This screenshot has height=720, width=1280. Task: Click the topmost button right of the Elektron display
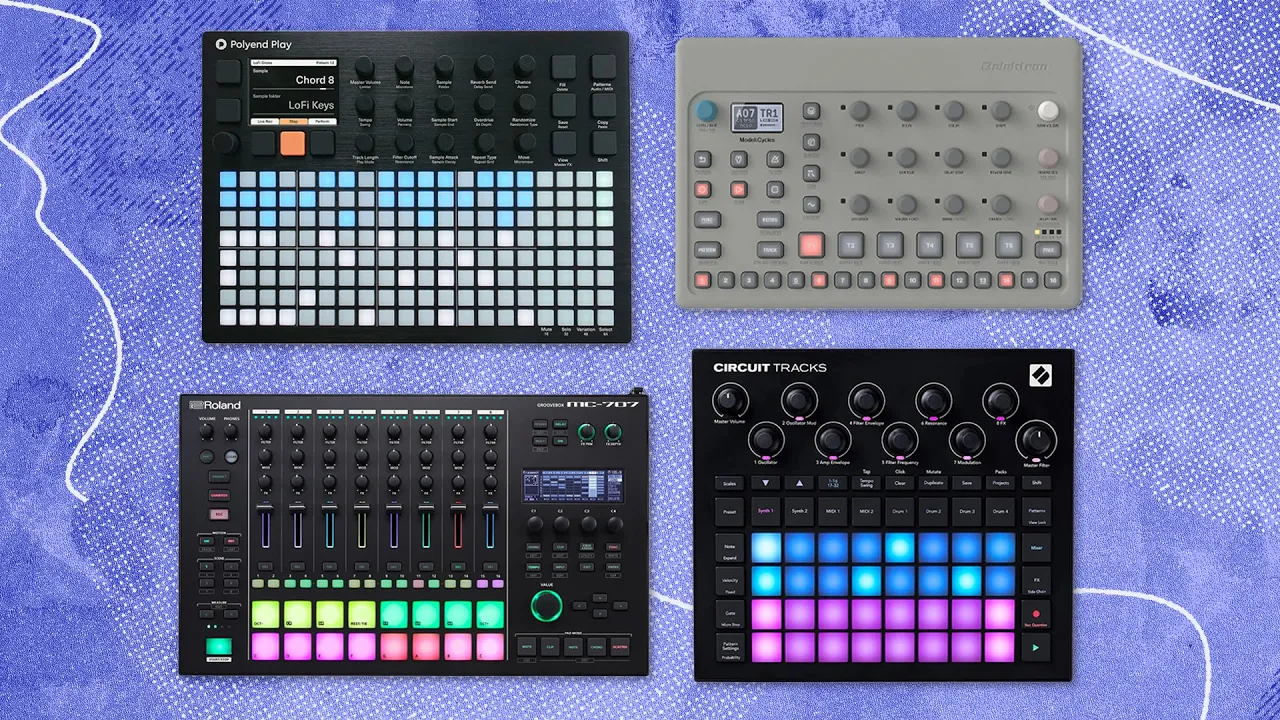811,111
